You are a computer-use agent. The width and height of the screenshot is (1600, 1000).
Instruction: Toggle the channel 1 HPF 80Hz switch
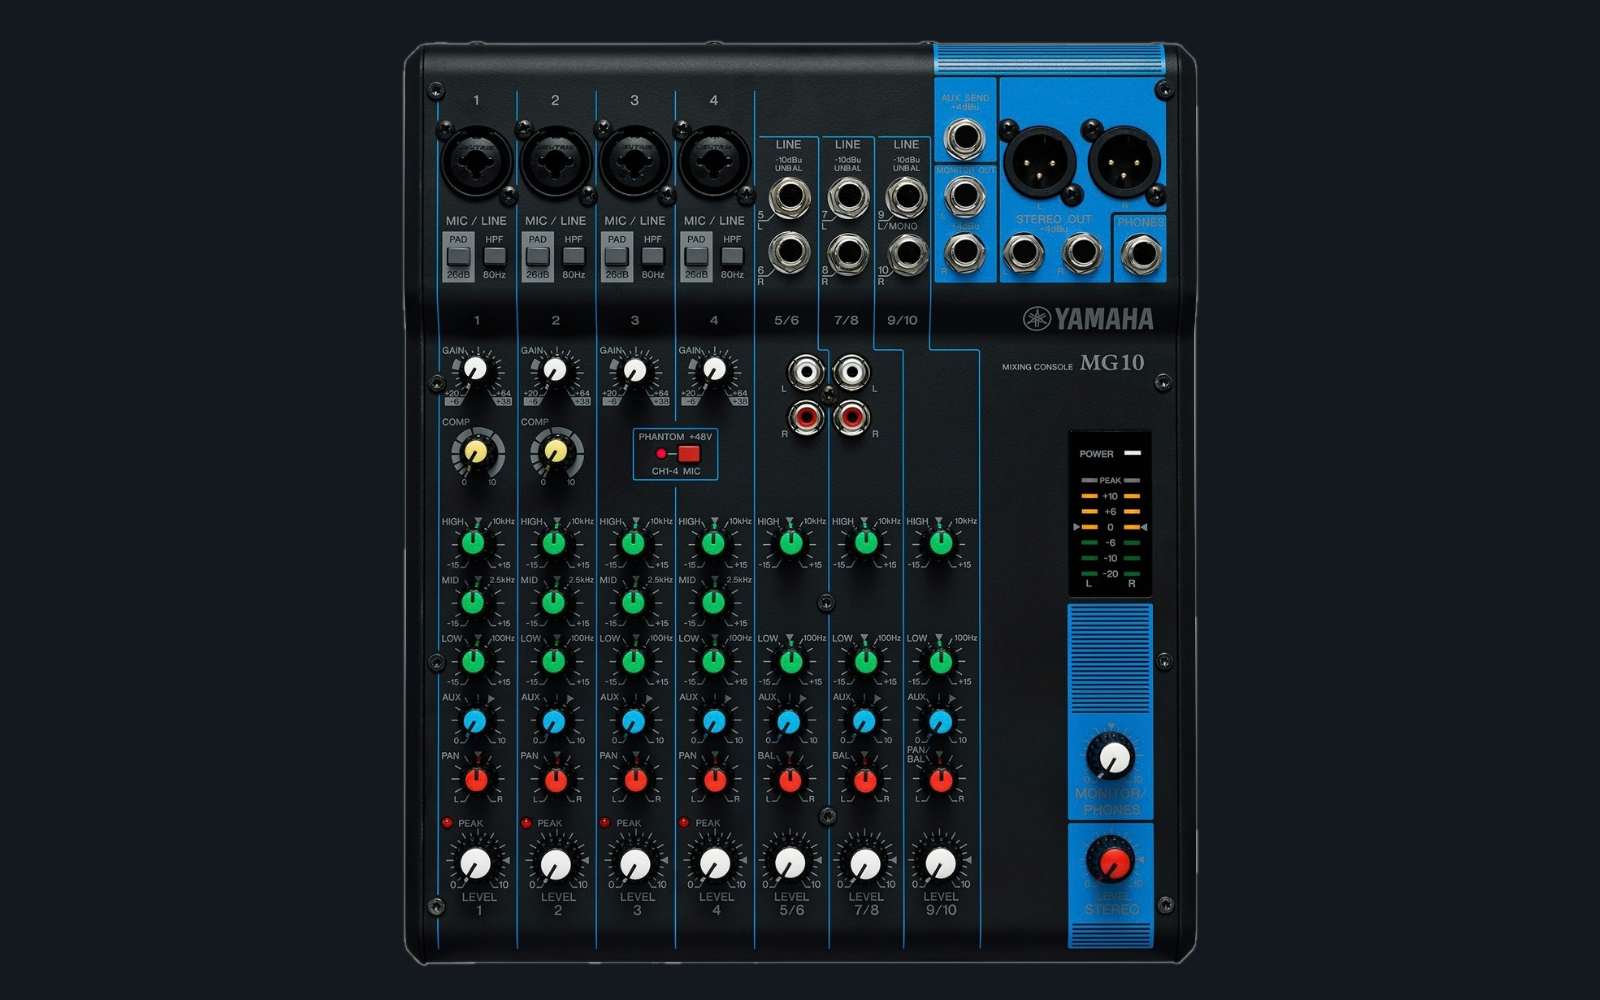(x=495, y=257)
